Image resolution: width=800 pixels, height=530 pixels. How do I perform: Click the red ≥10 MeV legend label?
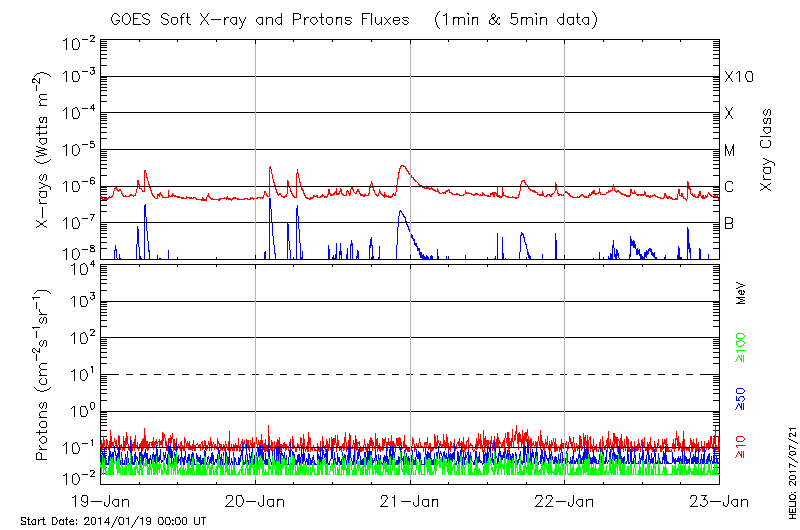(741, 446)
